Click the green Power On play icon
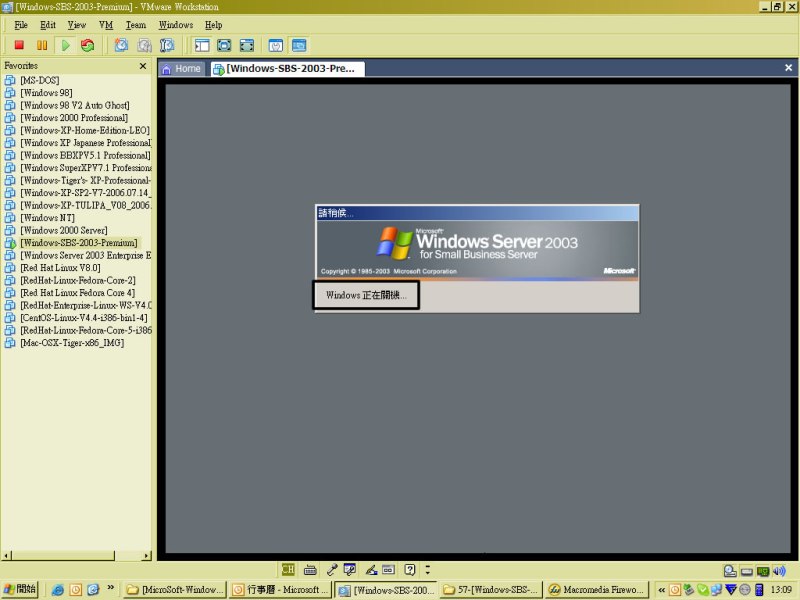 point(65,45)
